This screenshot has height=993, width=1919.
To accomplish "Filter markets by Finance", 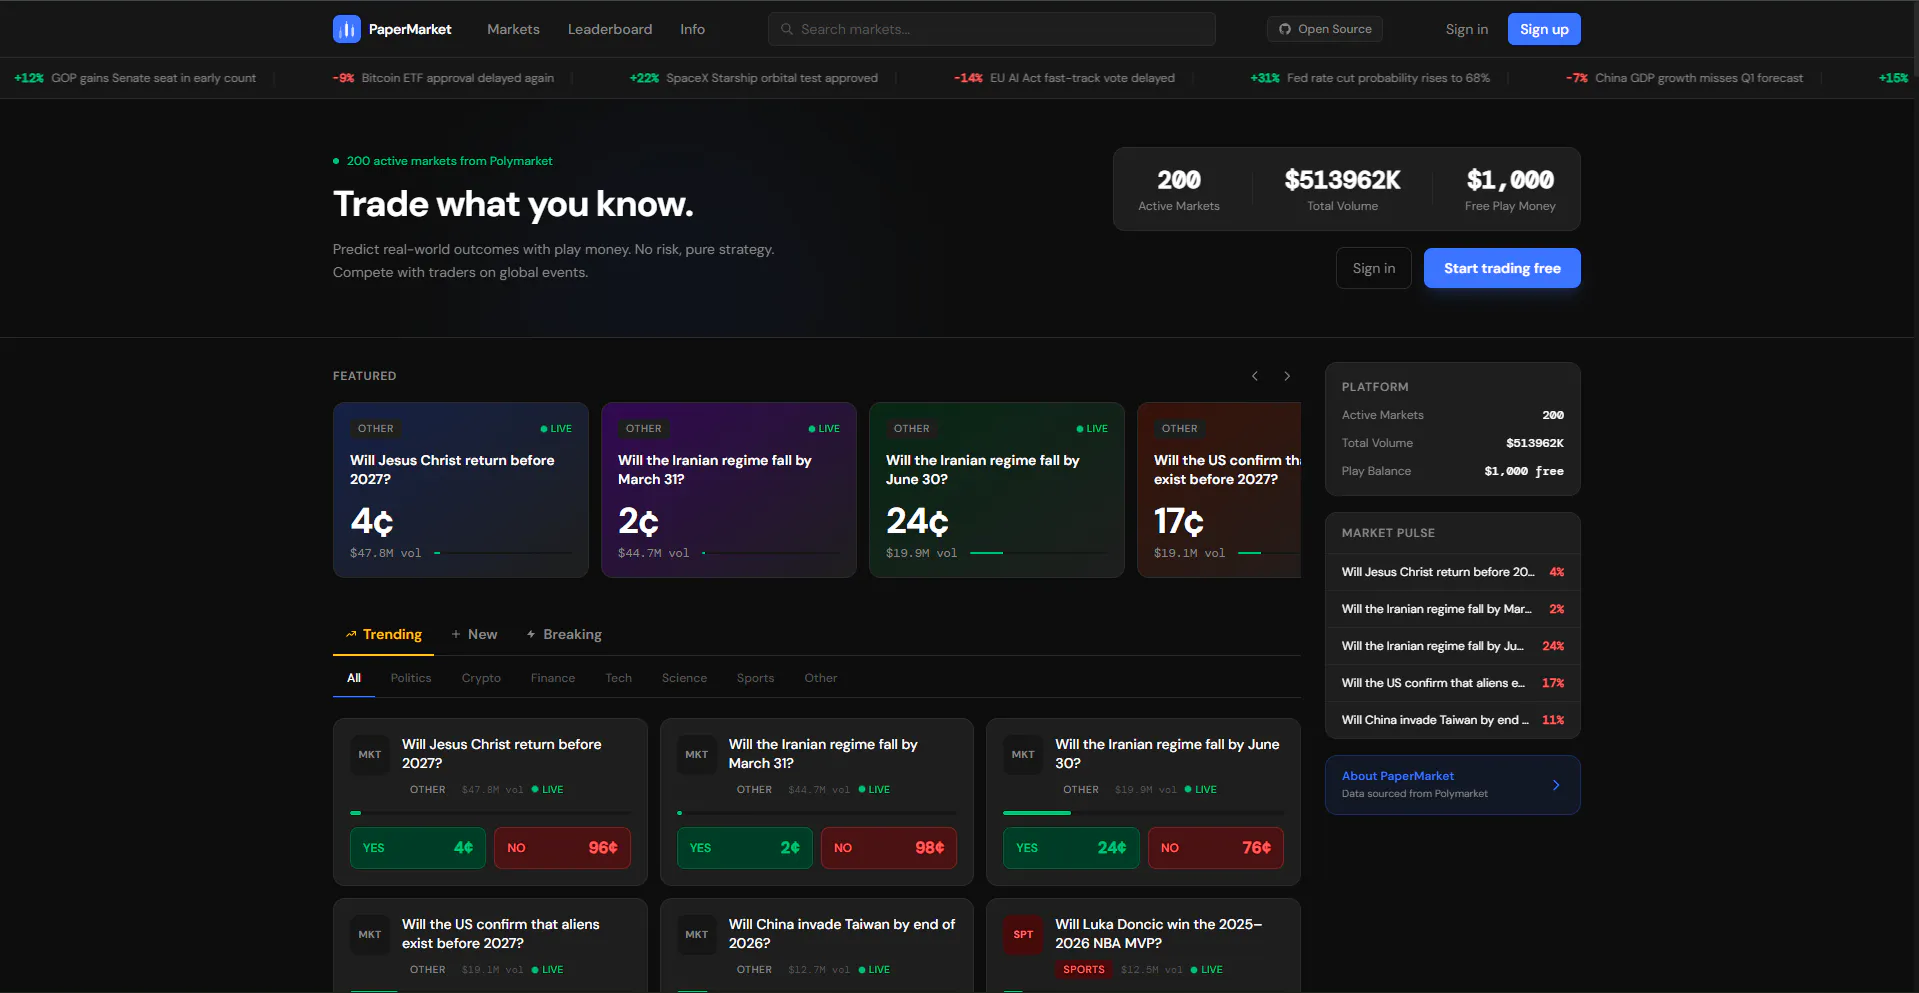I will [553, 678].
